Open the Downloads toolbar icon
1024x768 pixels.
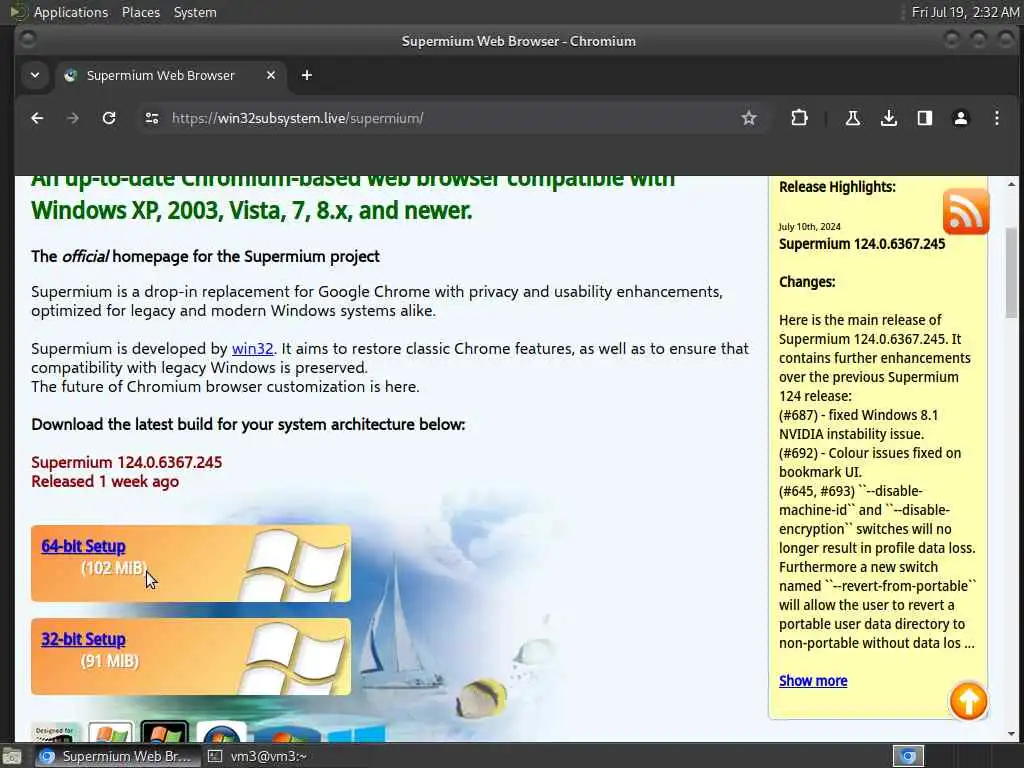tap(888, 118)
